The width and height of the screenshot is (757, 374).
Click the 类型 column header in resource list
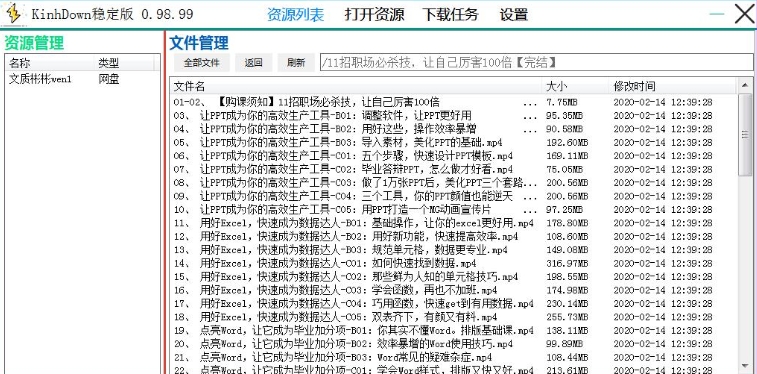(125, 63)
